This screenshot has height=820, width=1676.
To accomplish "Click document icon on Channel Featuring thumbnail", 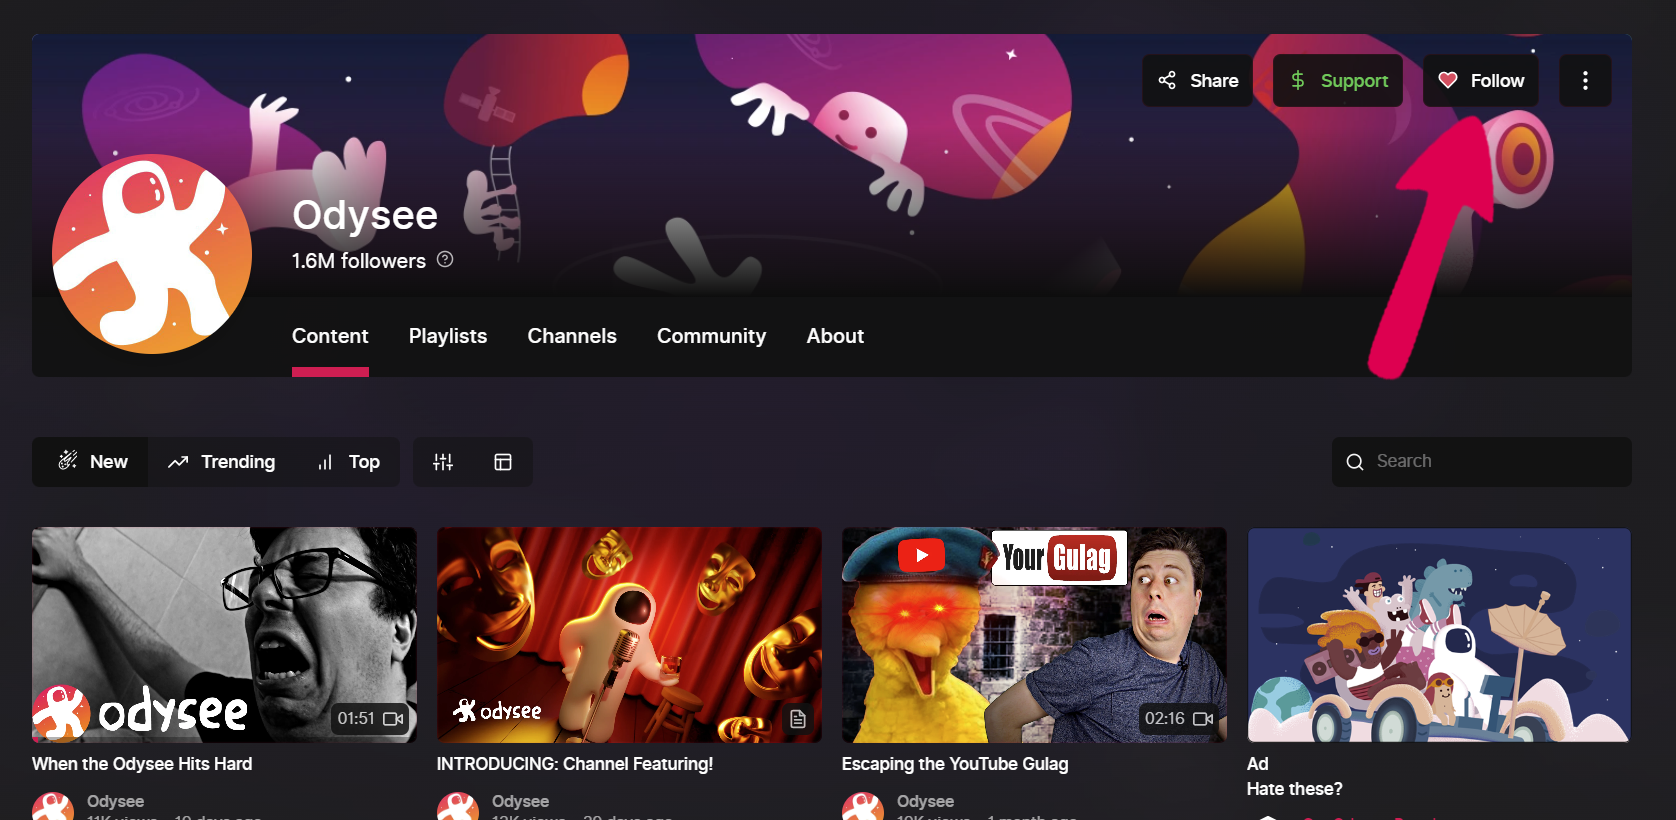I will point(797,719).
